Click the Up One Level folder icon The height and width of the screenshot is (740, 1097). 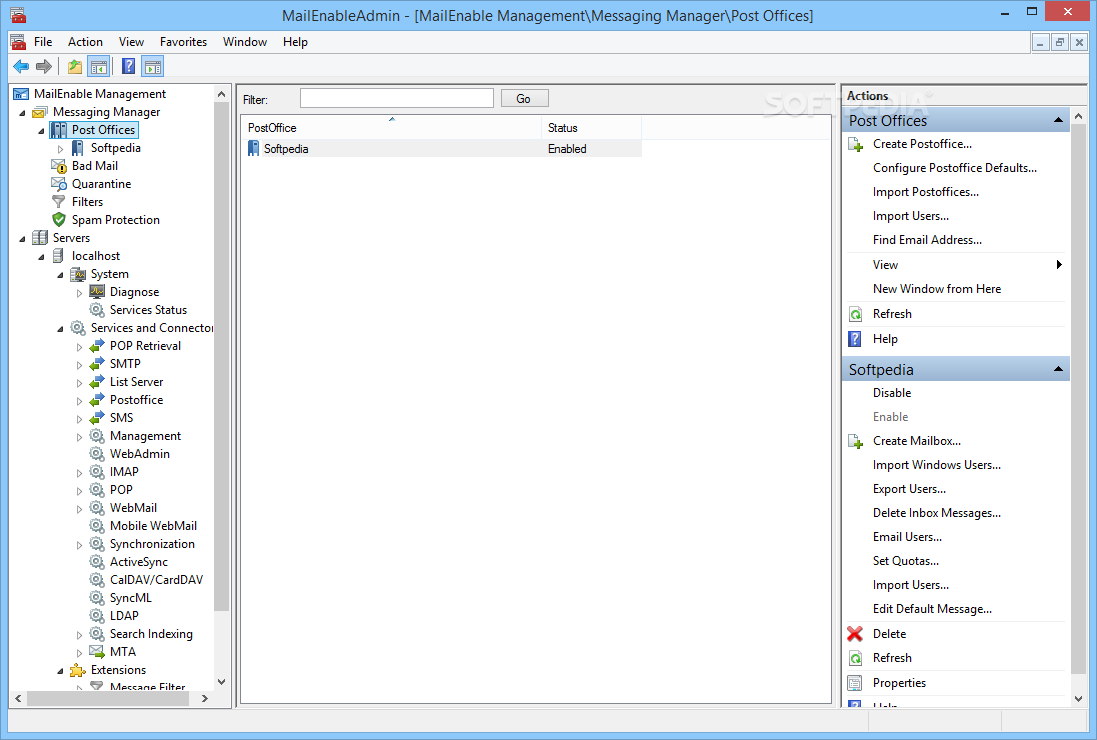click(x=75, y=67)
